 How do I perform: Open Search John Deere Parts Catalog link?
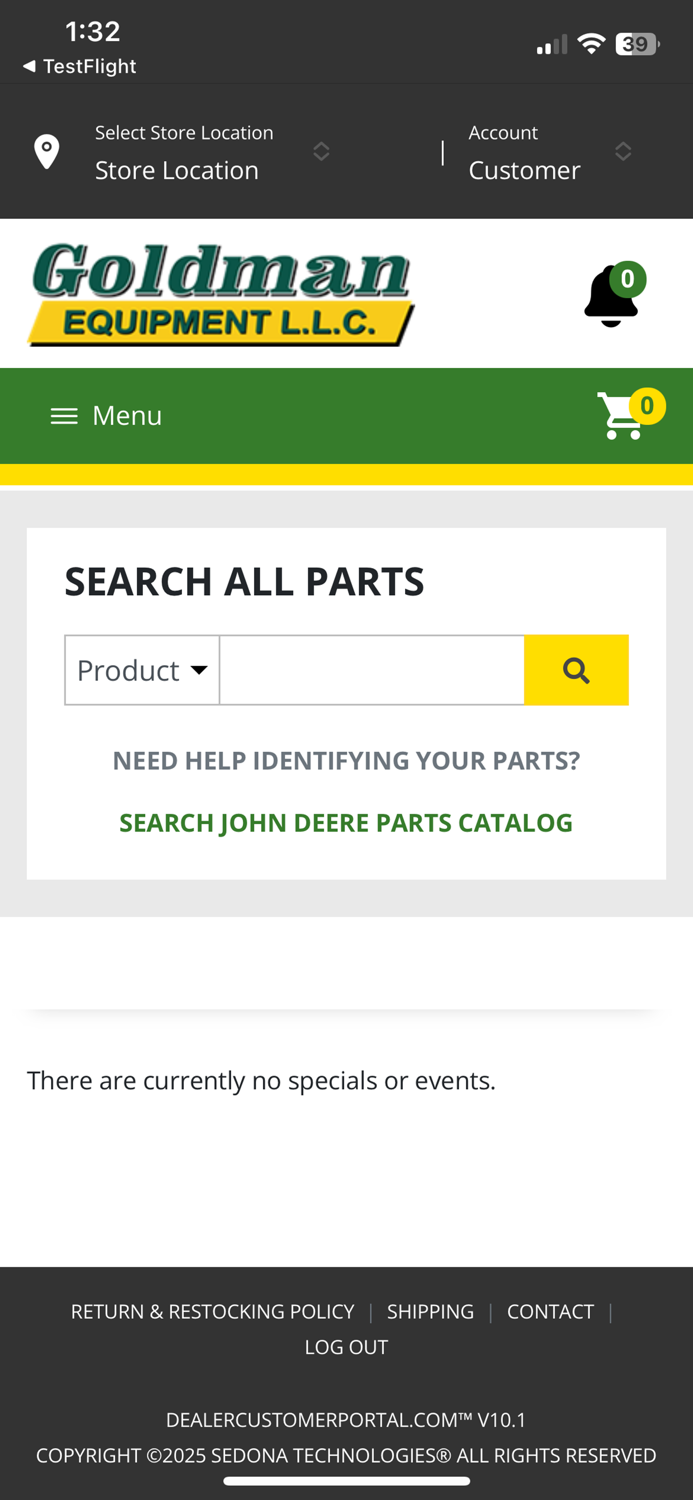(x=346, y=823)
